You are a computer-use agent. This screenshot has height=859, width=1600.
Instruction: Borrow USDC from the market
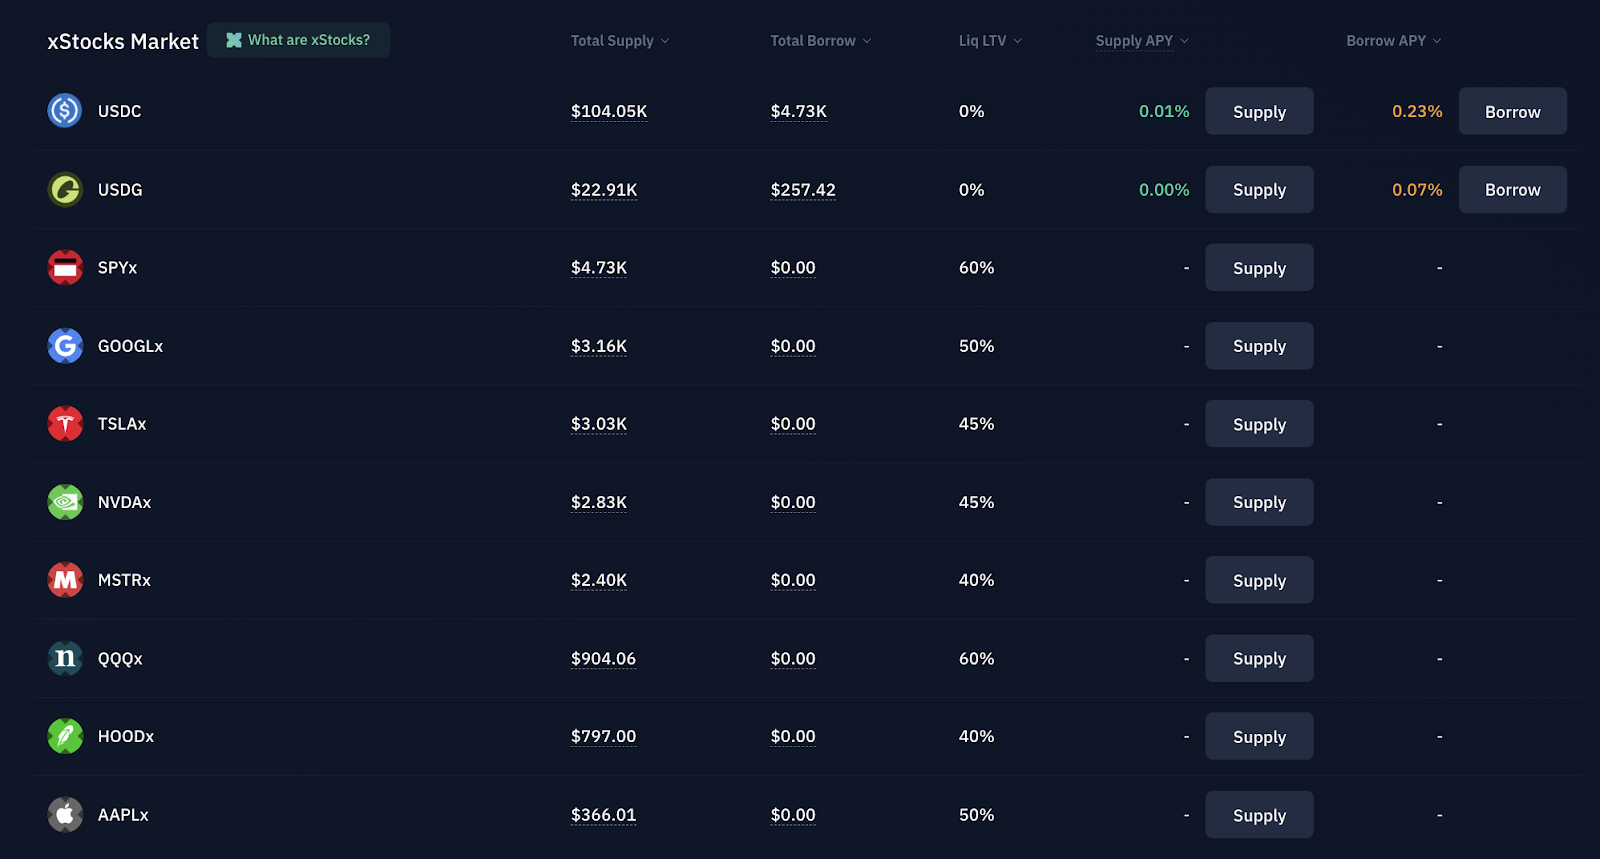(1512, 111)
